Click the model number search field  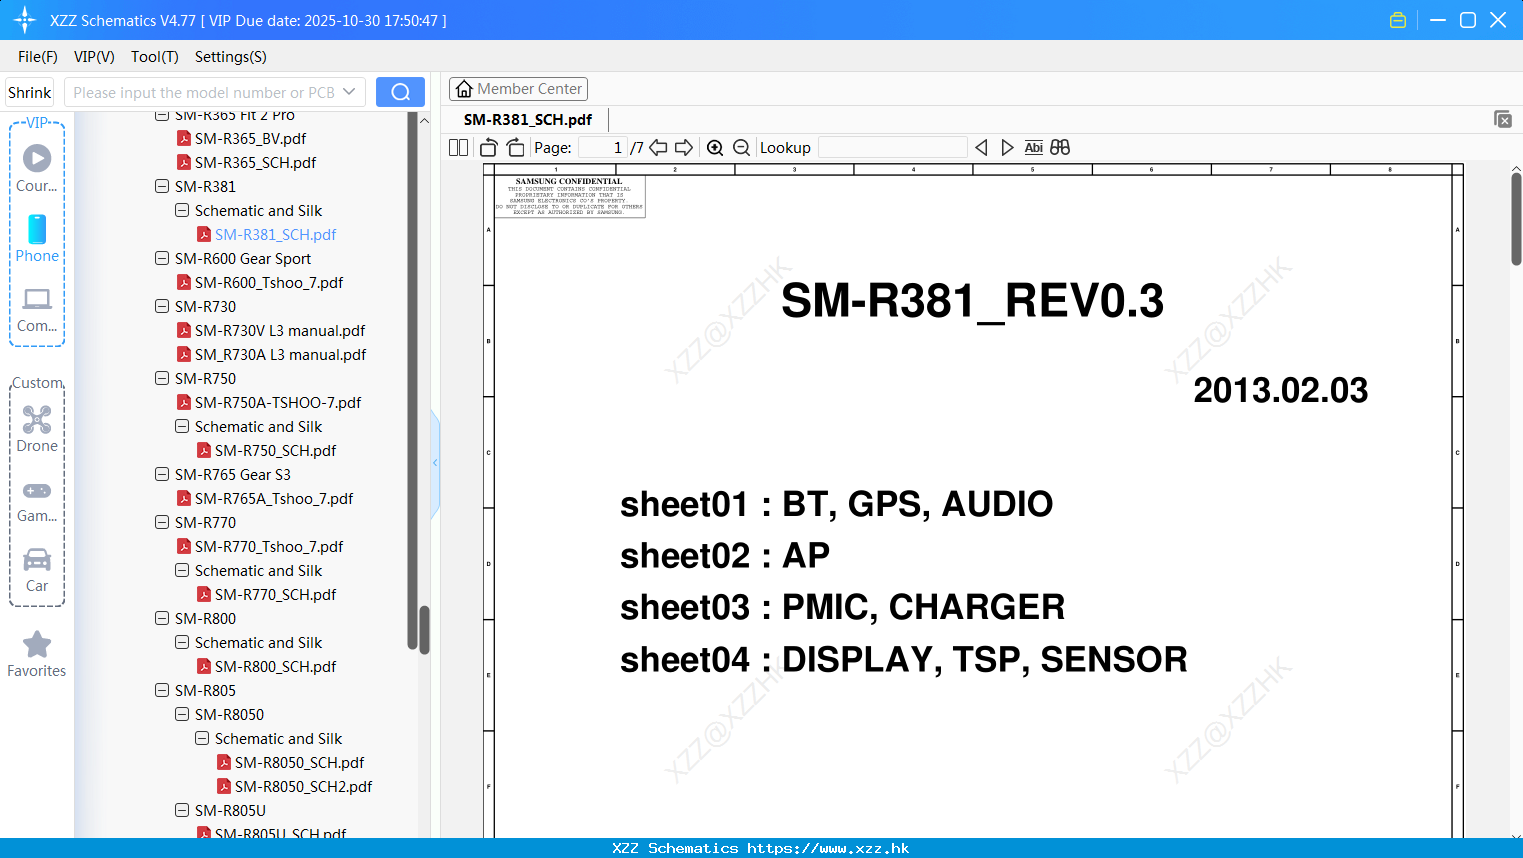204,92
